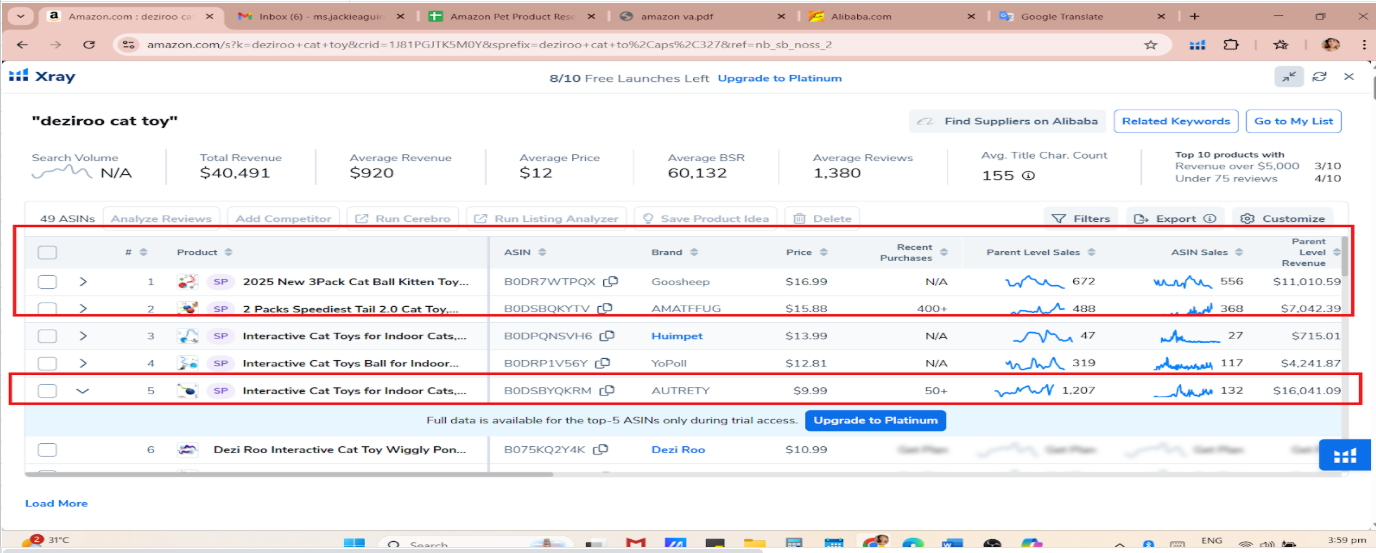The image size is (1376, 553).
Task: Switch to Amazon Pet Product Research tab
Action: (x=510, y=16)
